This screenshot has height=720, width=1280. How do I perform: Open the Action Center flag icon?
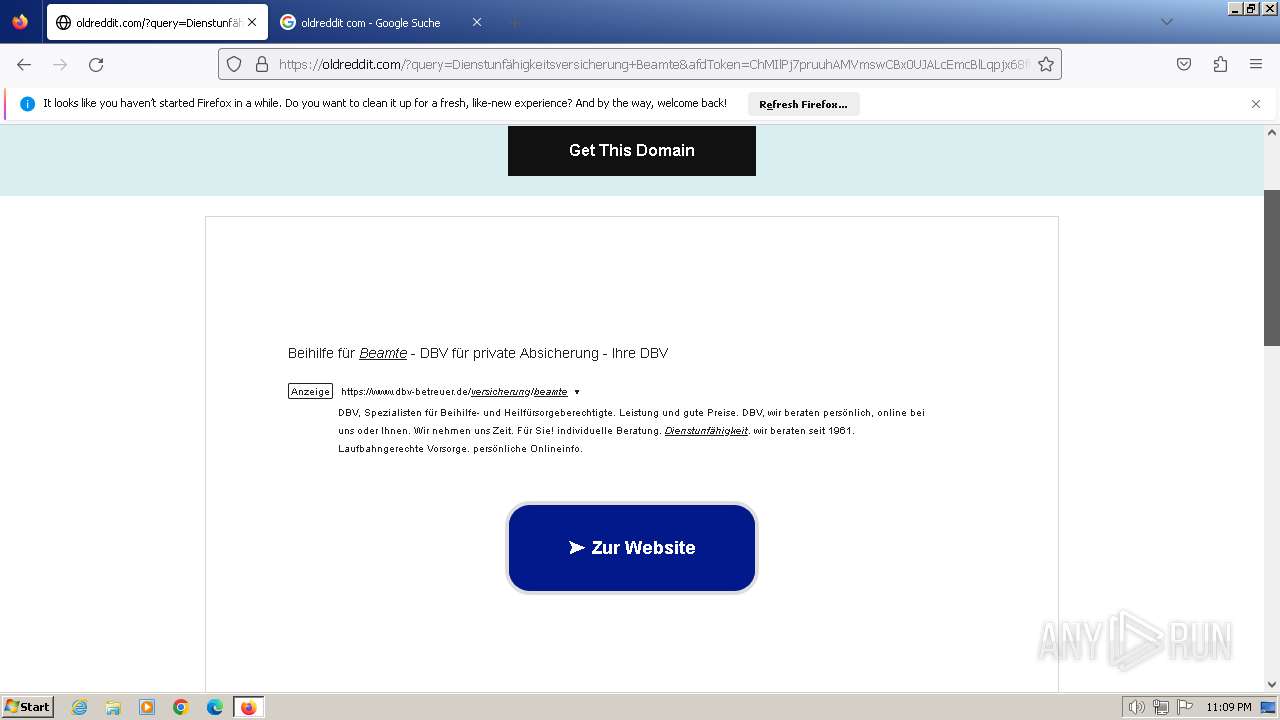point(1184,707)
